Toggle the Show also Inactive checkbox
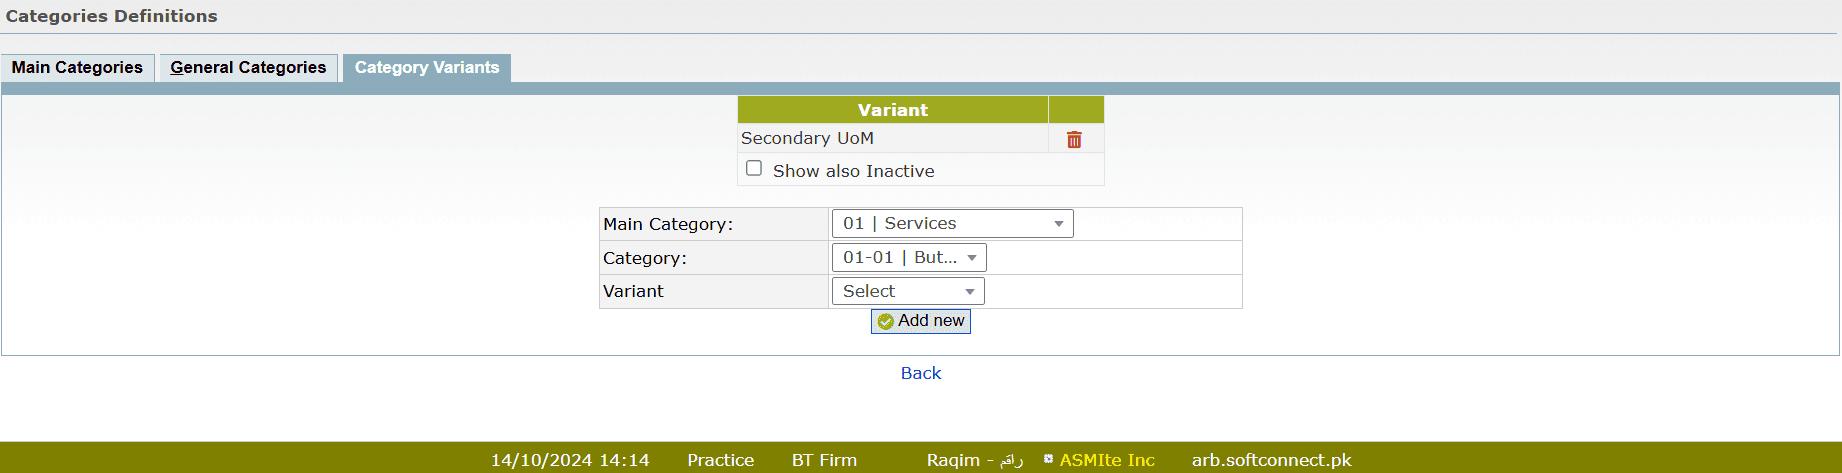This screenshot has width=1842, height=473. click(754, 169)
